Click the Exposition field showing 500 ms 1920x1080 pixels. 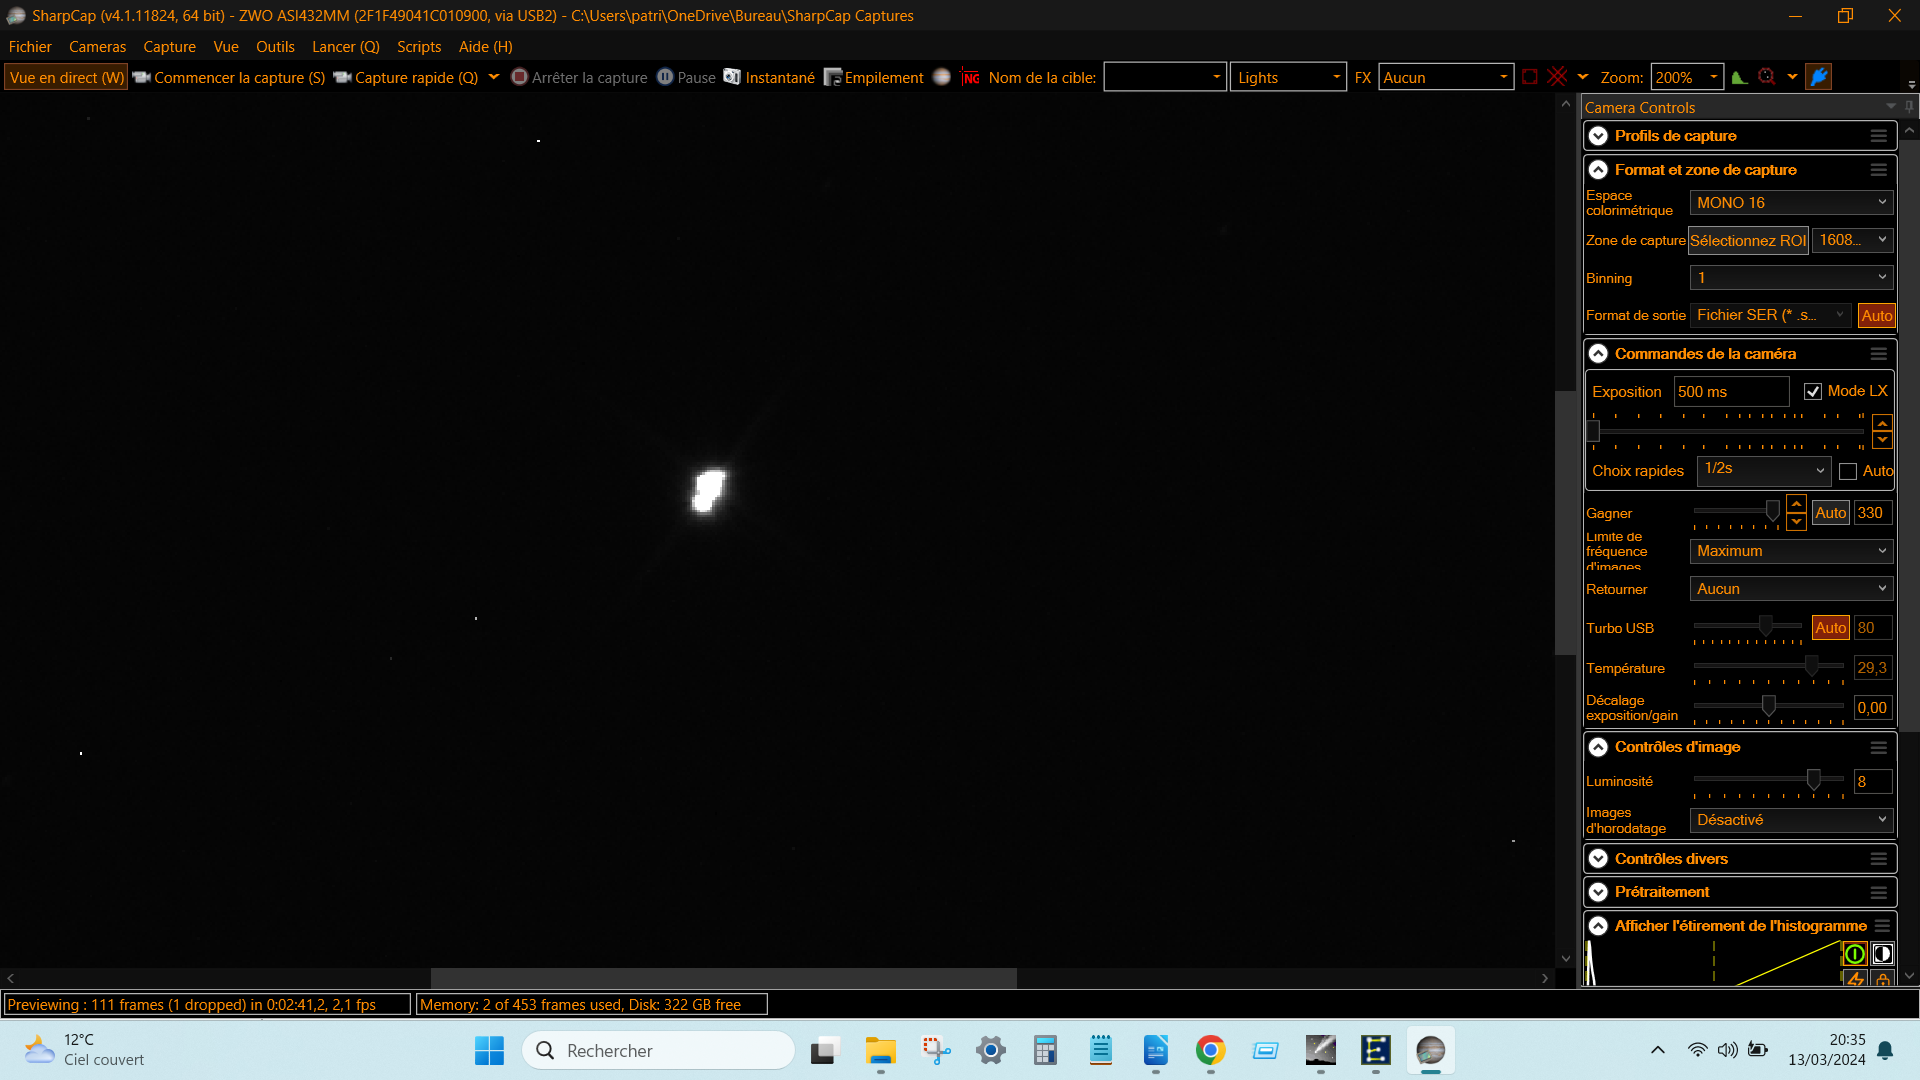(1731, 391)
